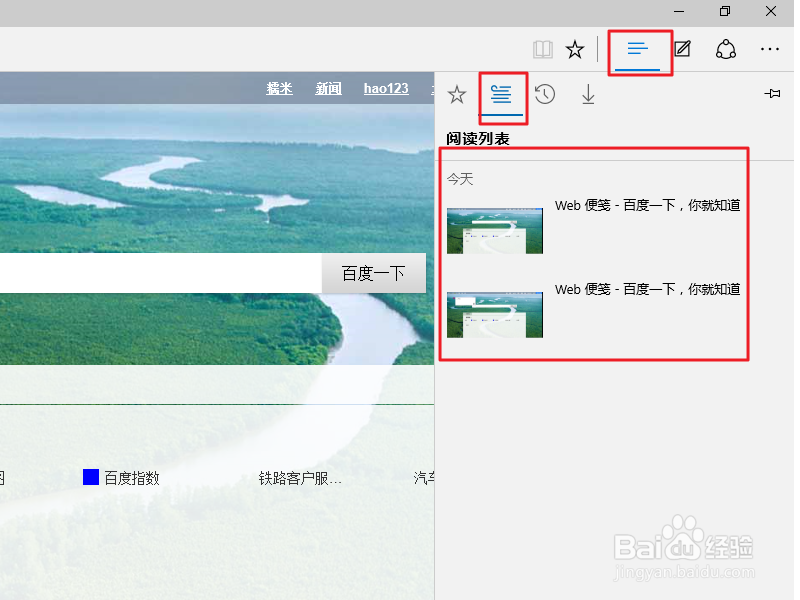The height and width of the screenshot is (600, 800).
Task: Open second 'Web 便笺 - 百度一下' title
Action: tap(647, 289)
